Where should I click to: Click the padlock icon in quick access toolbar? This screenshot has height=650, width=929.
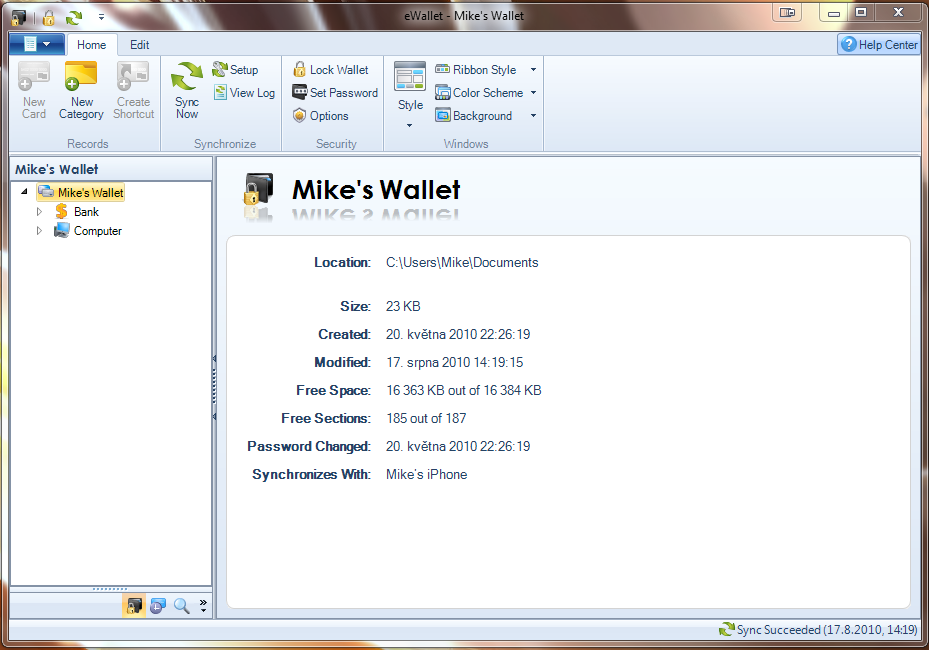tap(48, 17)
